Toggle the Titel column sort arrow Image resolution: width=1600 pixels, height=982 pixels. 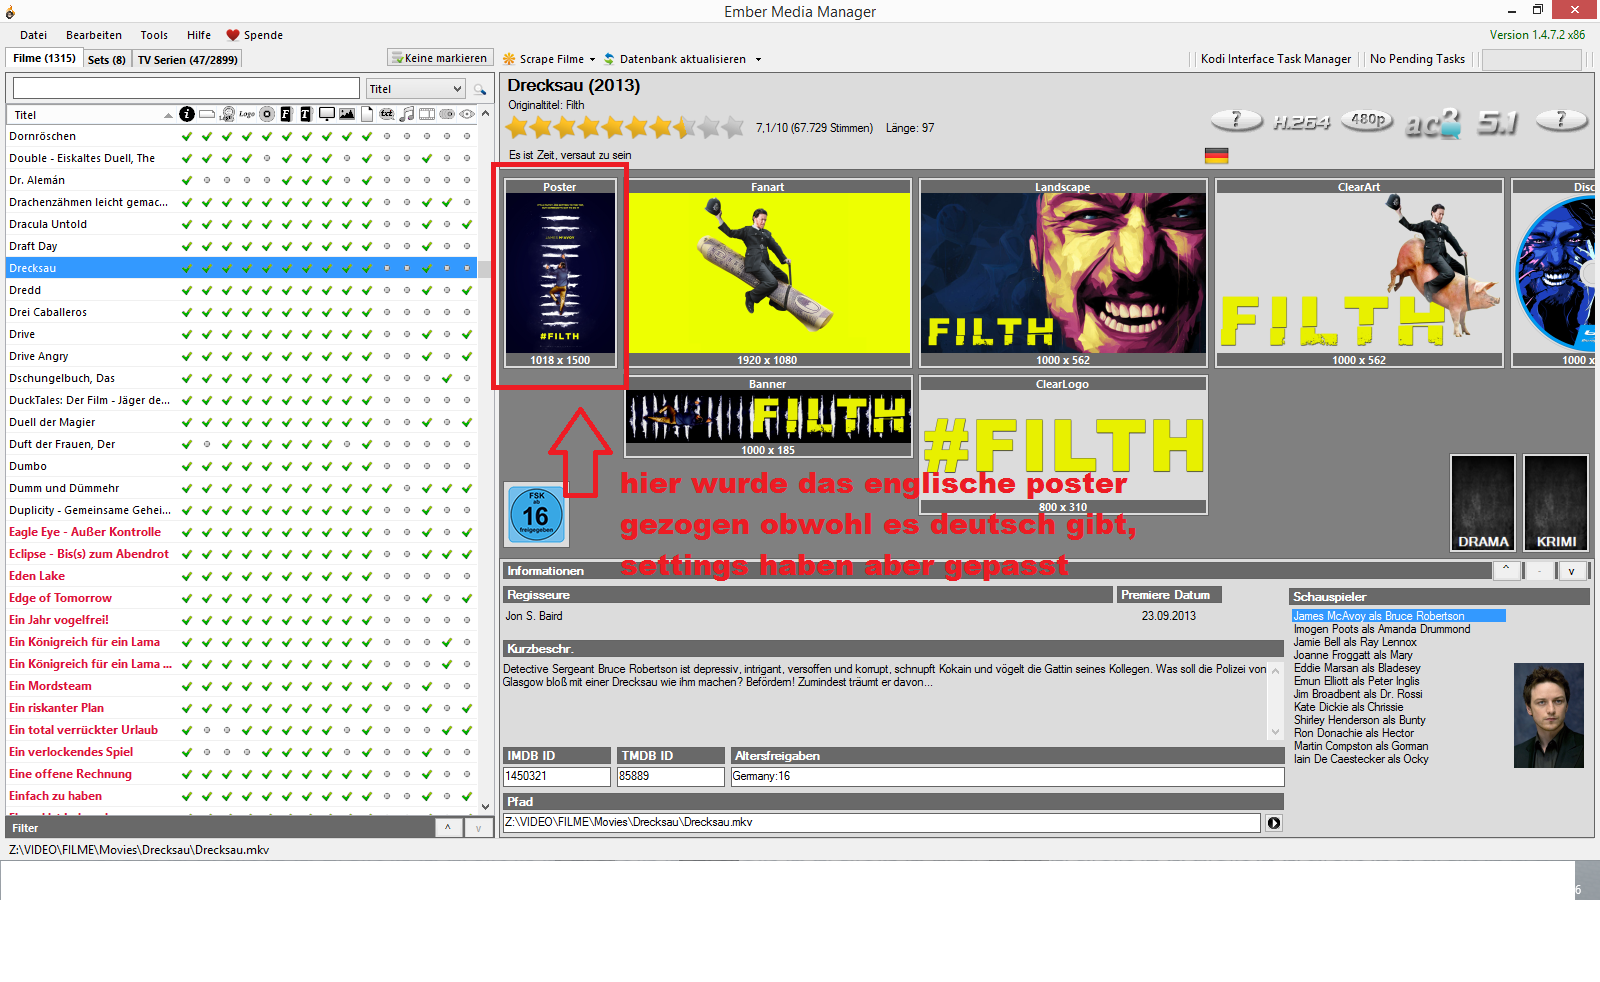tap(168, 115)
